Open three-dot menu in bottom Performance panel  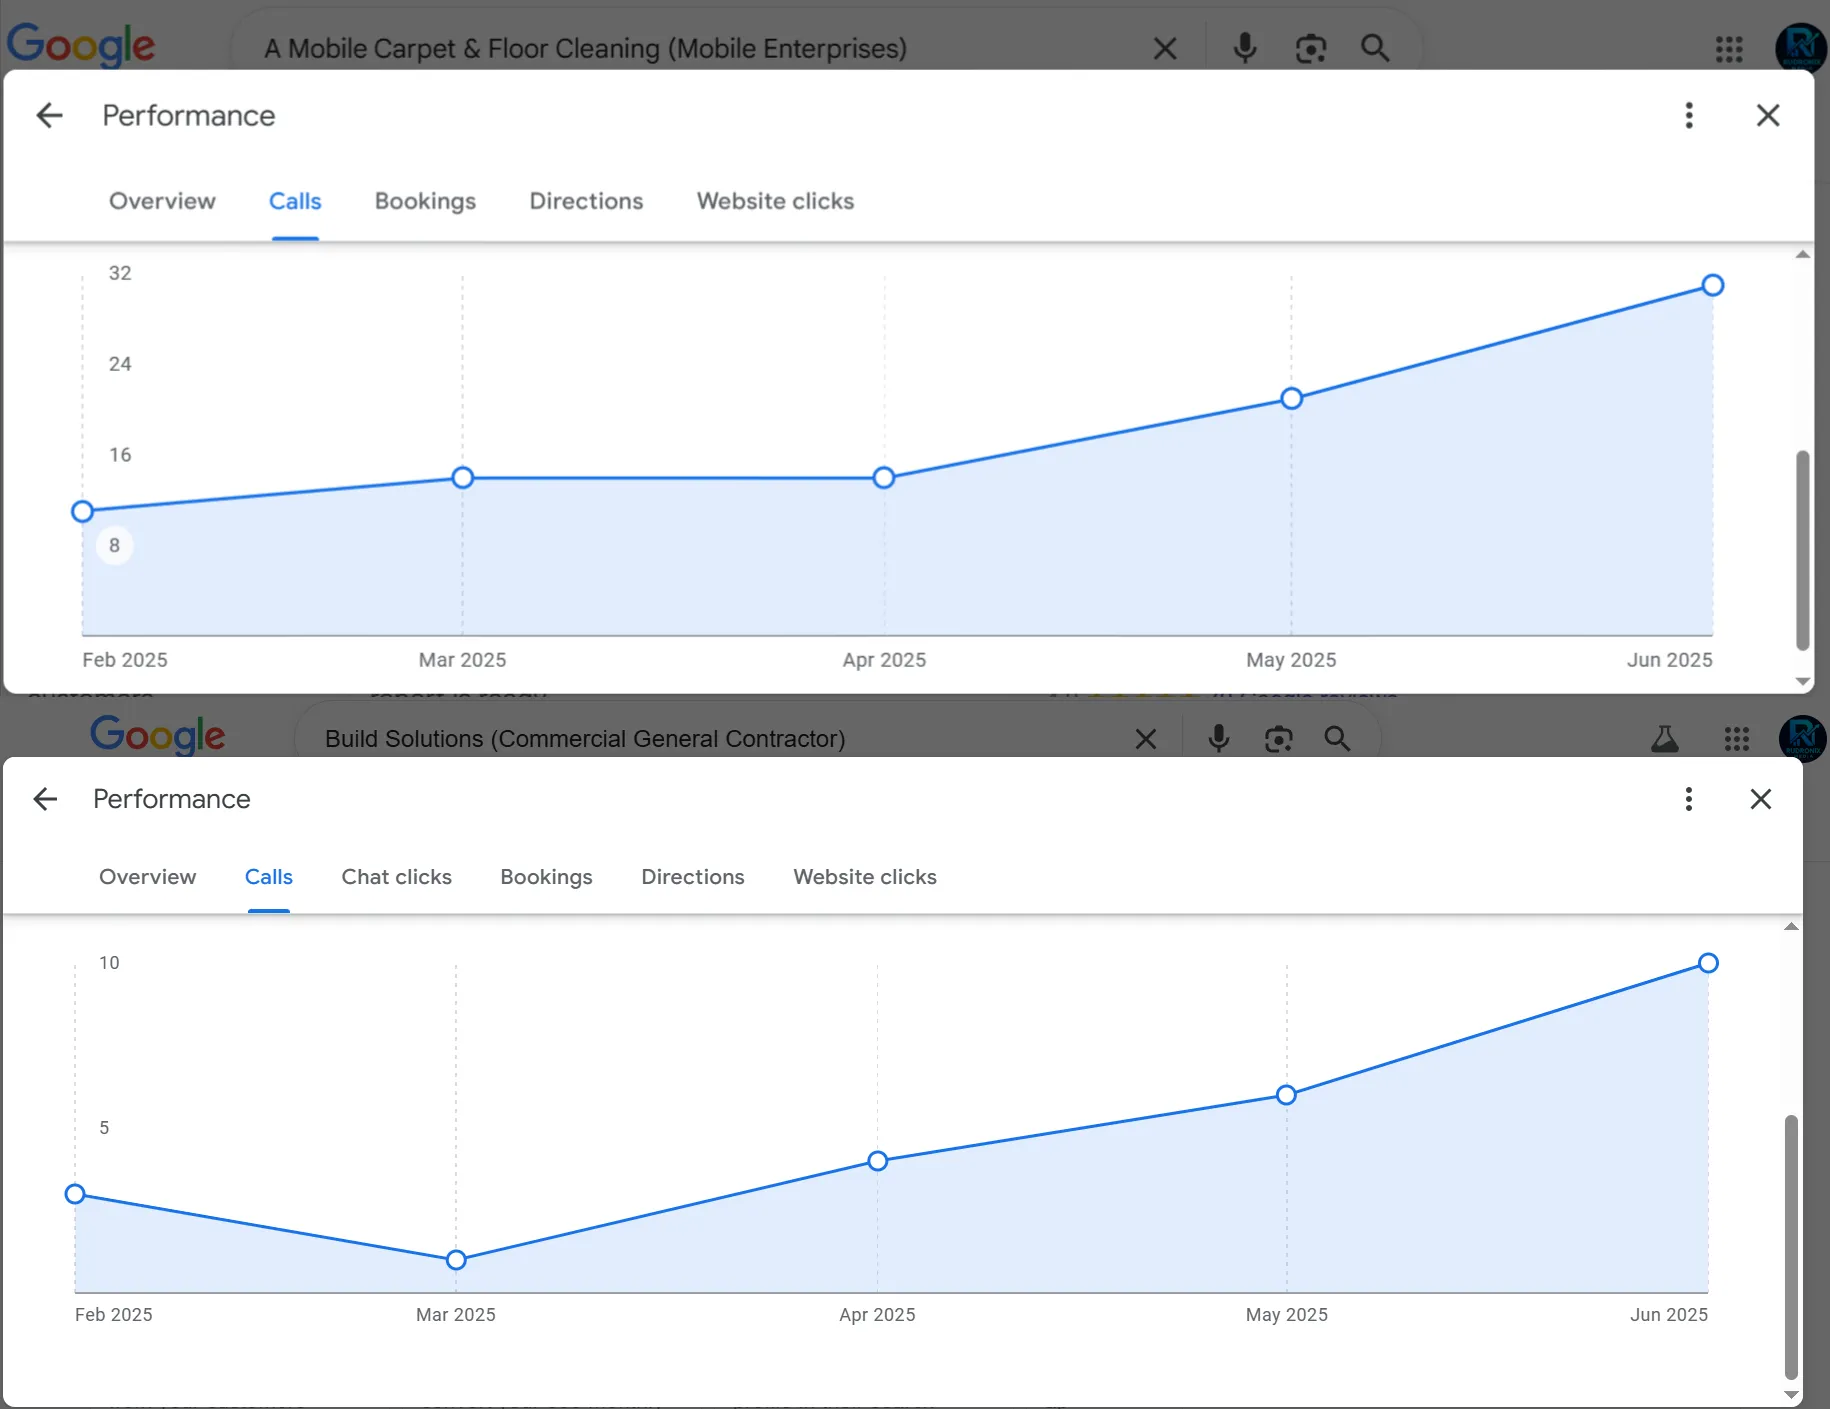pyautogui.click(x=1688, y=799)
